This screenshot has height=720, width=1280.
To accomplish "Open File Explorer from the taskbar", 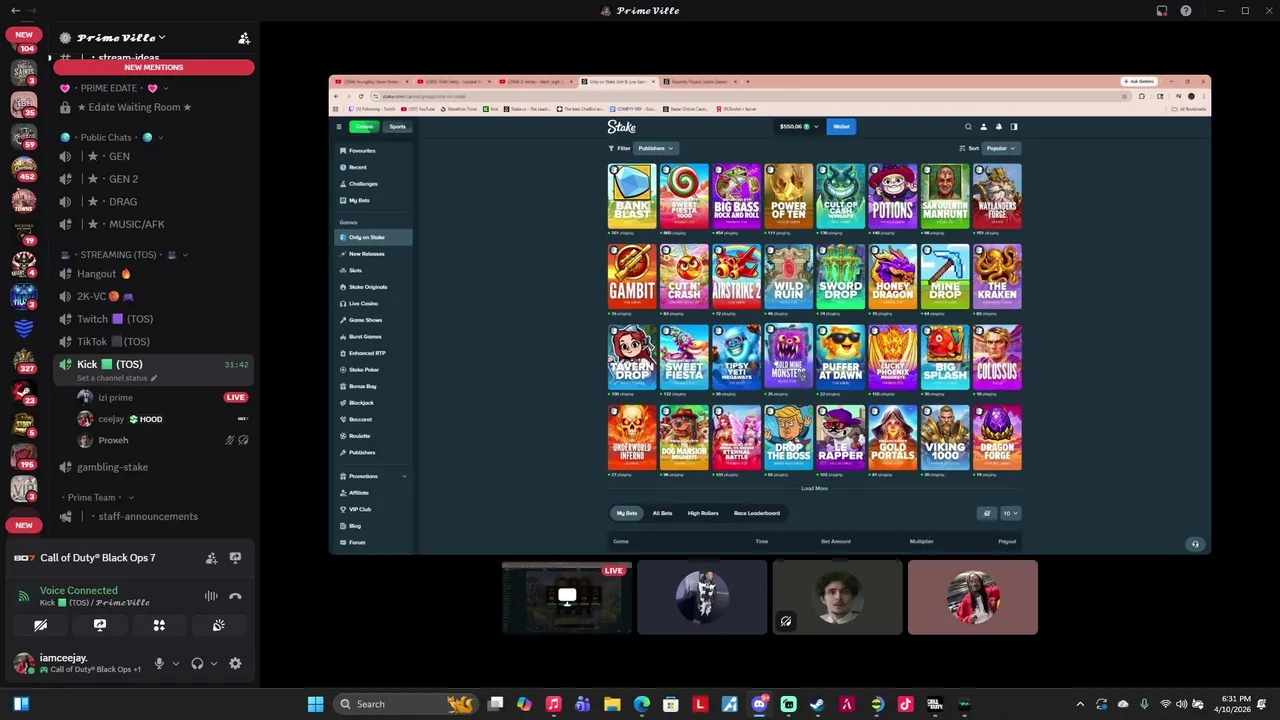I will pos(612,704).
